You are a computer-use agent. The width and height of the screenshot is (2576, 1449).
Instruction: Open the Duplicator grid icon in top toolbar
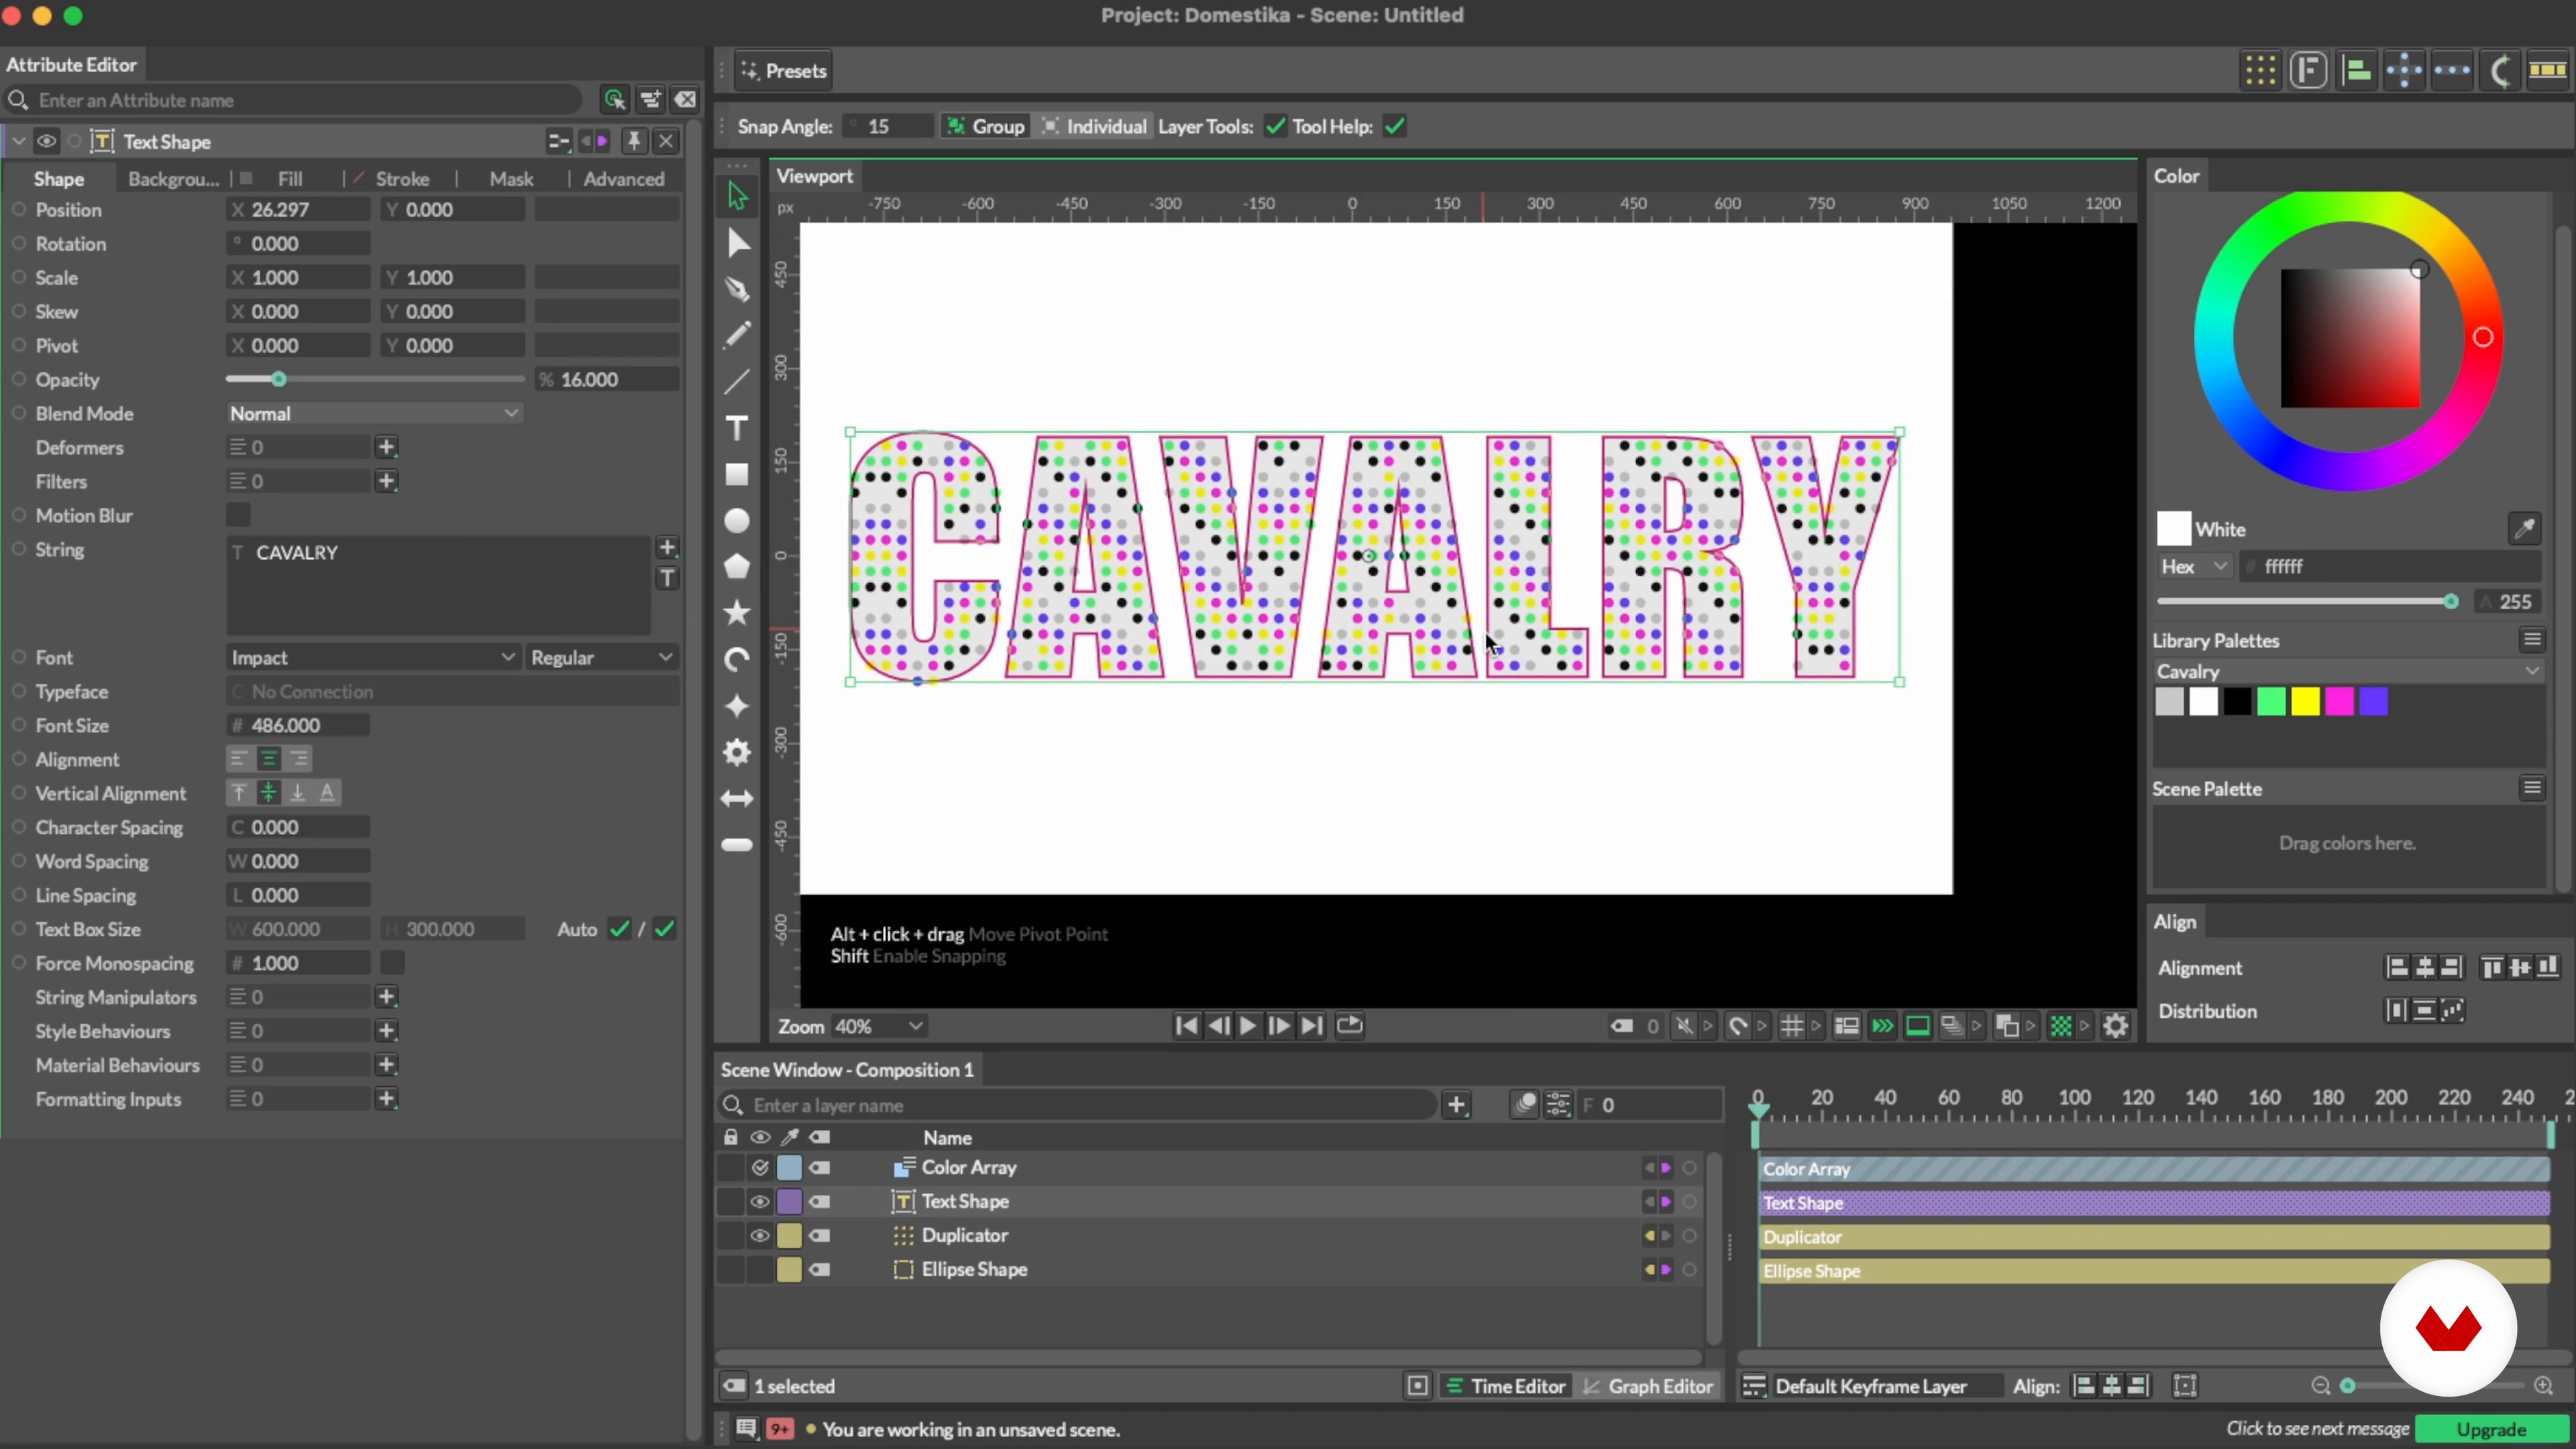coord(2260,70)
